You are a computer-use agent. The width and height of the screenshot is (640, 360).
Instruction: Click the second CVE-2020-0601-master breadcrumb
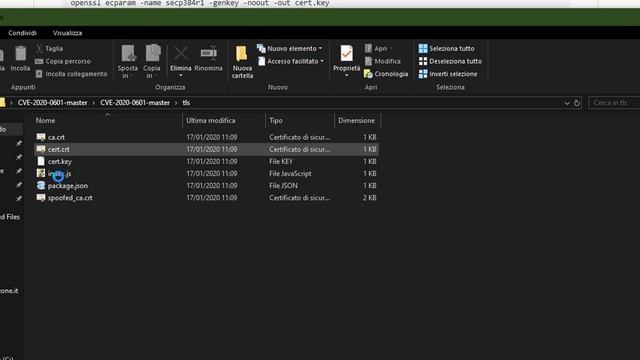click(x=135, y=103)
